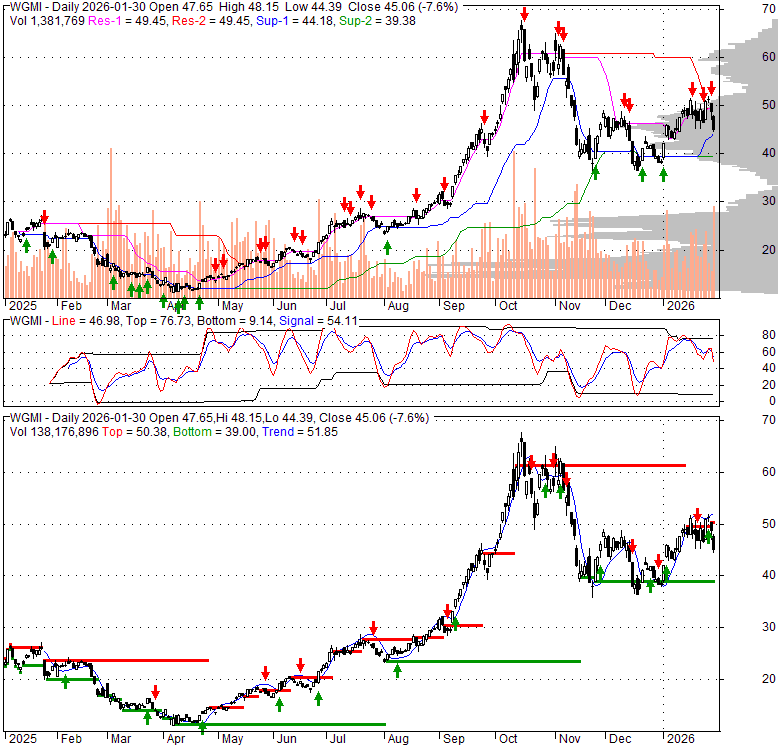Click the Bottom = 9.14 indicator label
This screenshot has width=780, height=745.
point(235,321)
